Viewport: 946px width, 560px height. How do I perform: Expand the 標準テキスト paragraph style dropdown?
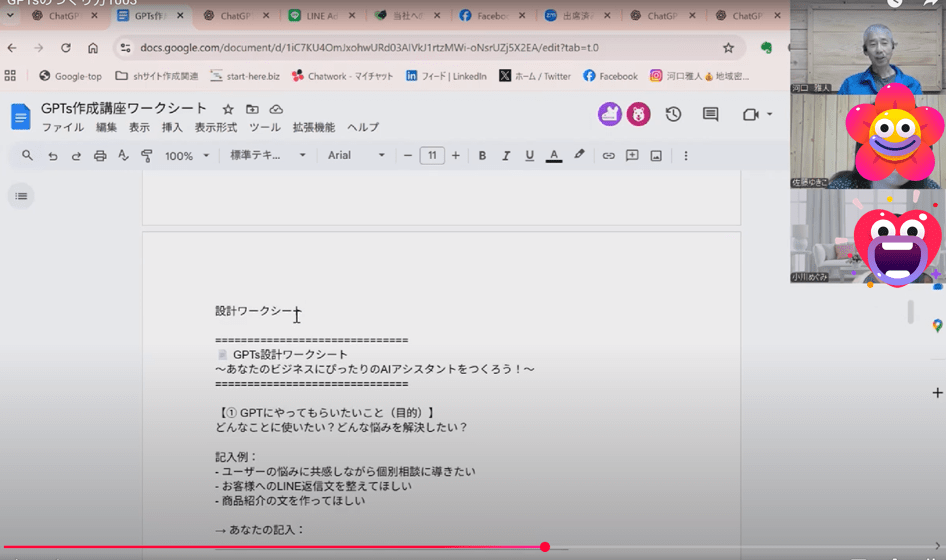point(268,156)
